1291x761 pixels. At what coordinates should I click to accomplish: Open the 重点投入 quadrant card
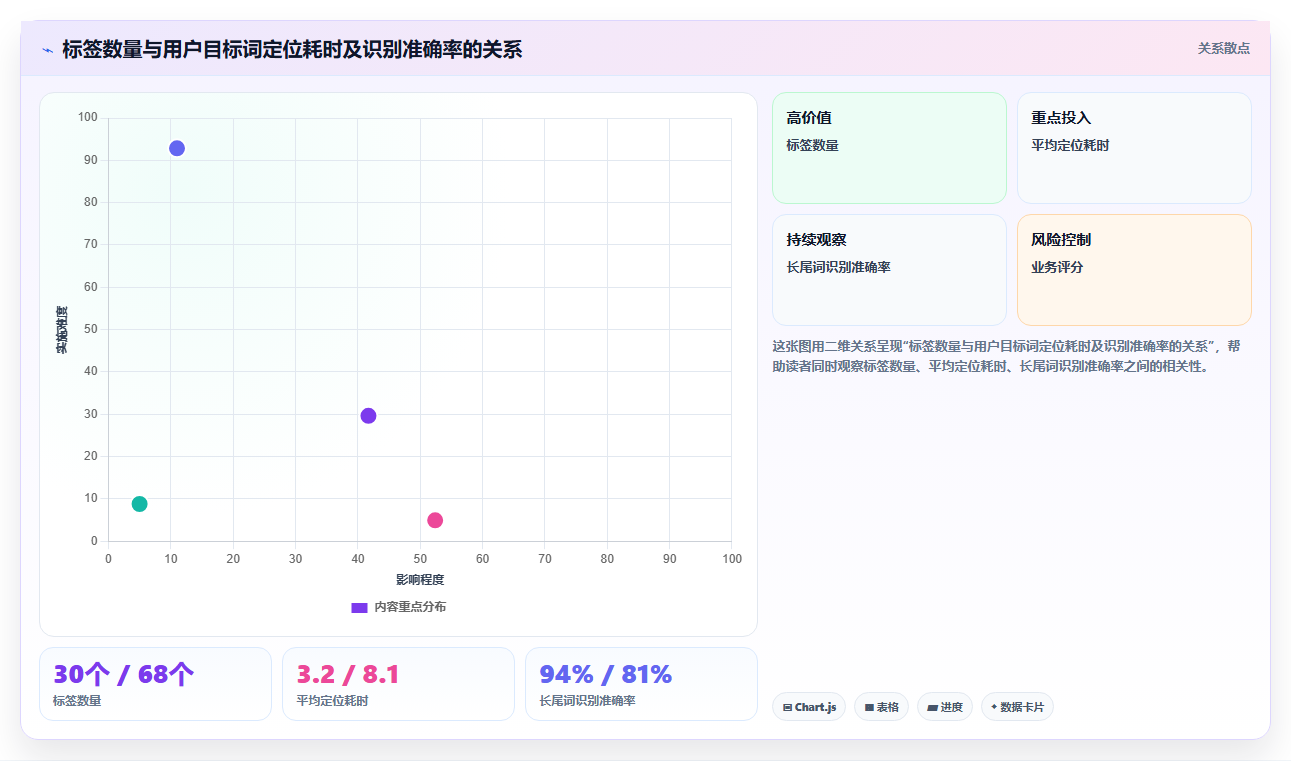(1134, 148)
